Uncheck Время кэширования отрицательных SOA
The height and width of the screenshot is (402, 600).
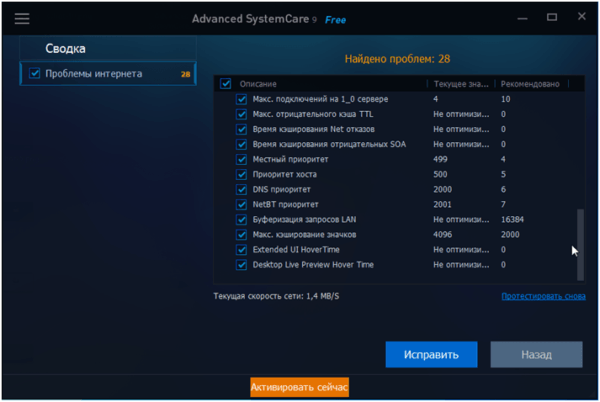tap(241, 144)
